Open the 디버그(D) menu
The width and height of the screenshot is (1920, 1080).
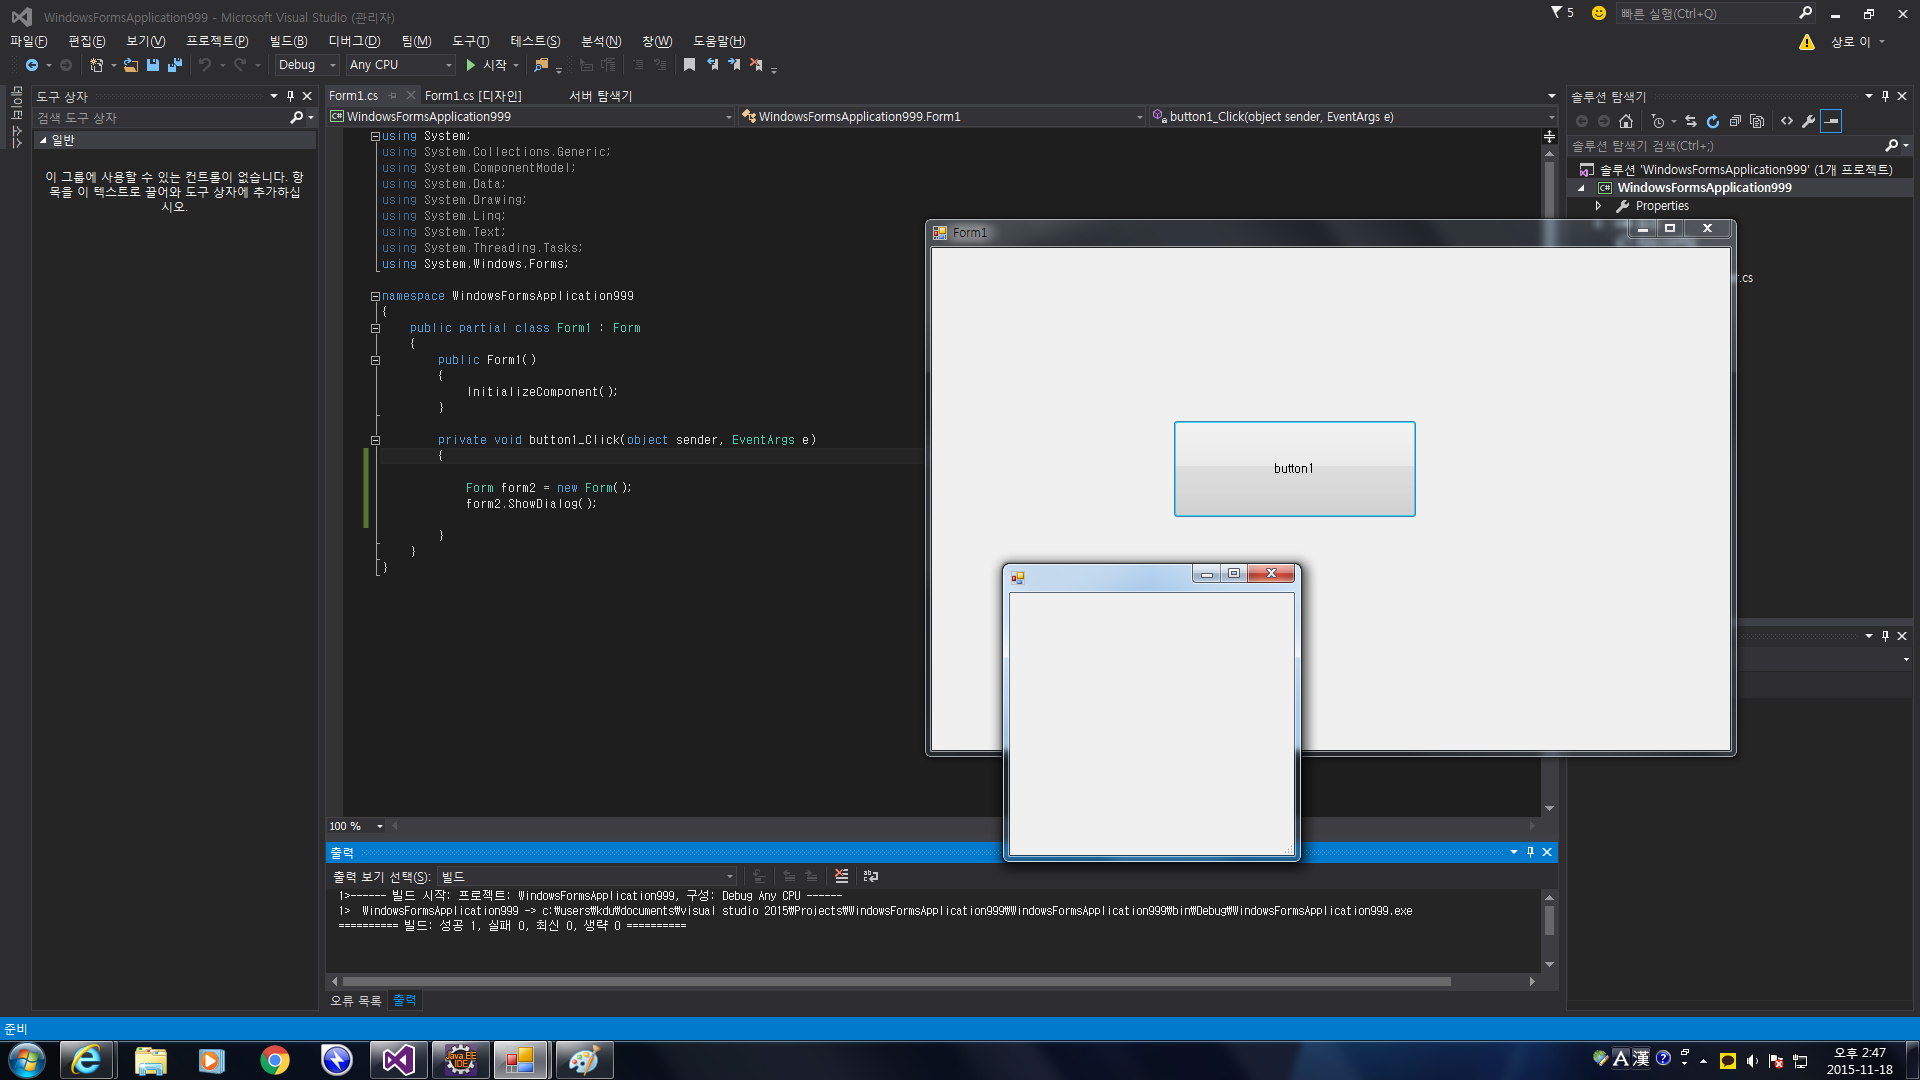[x=354, y=41]
